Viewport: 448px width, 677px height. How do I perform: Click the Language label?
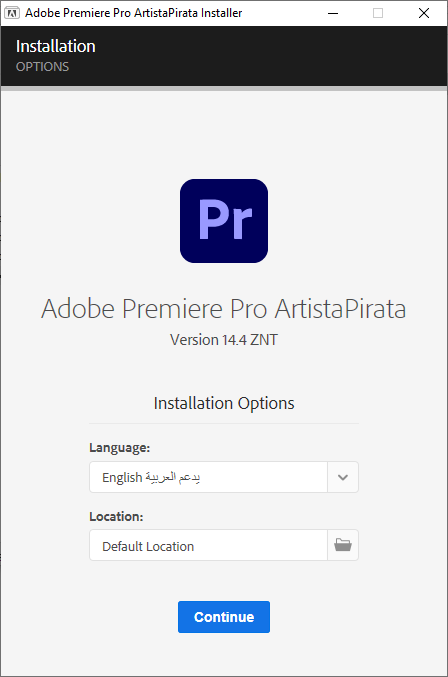point(120,448)
